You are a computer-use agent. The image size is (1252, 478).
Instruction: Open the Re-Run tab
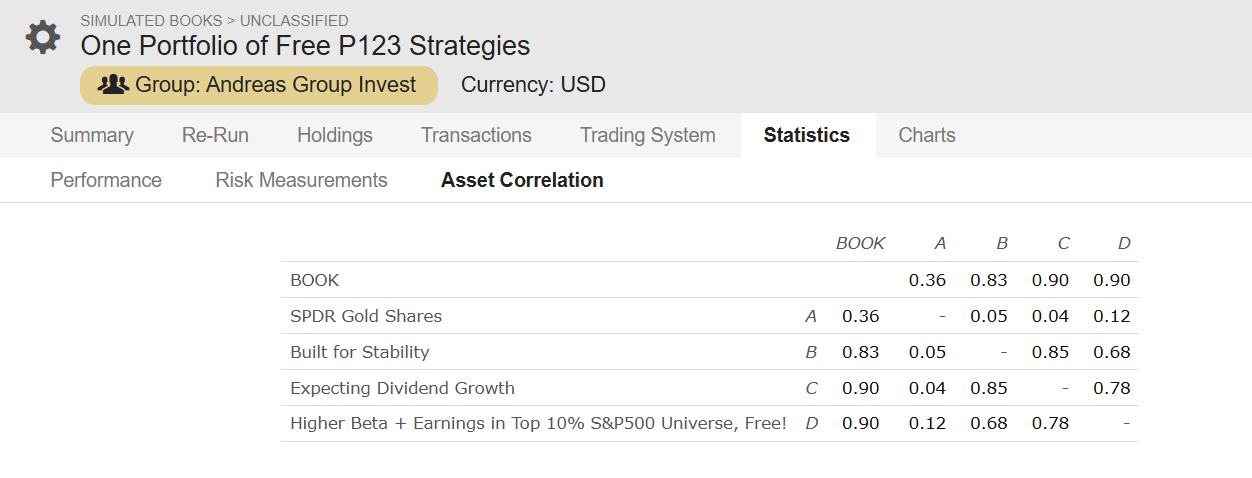tap(215, 135)
